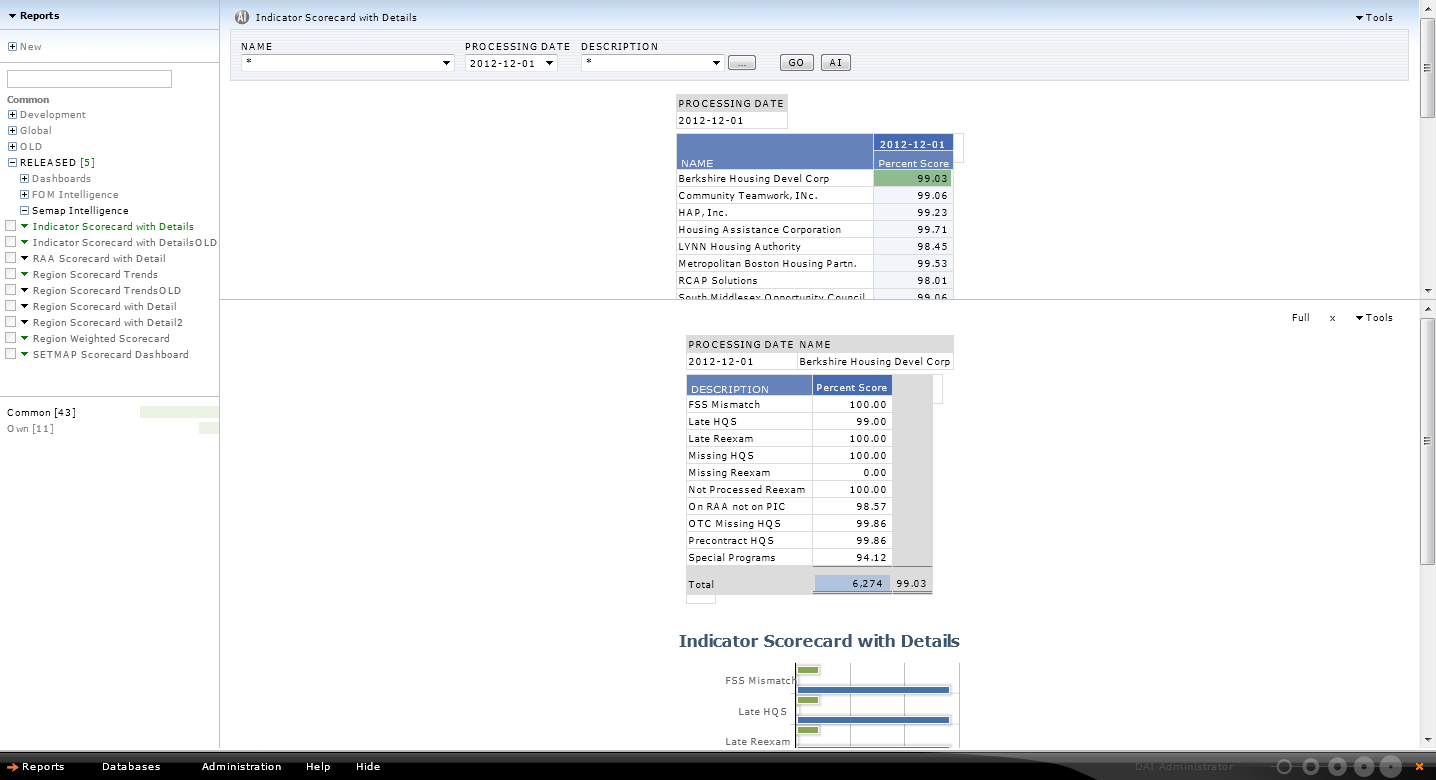Open the Databases menu
The image size is (1436, 780).
pyautogui.click(x=131, y=767)
